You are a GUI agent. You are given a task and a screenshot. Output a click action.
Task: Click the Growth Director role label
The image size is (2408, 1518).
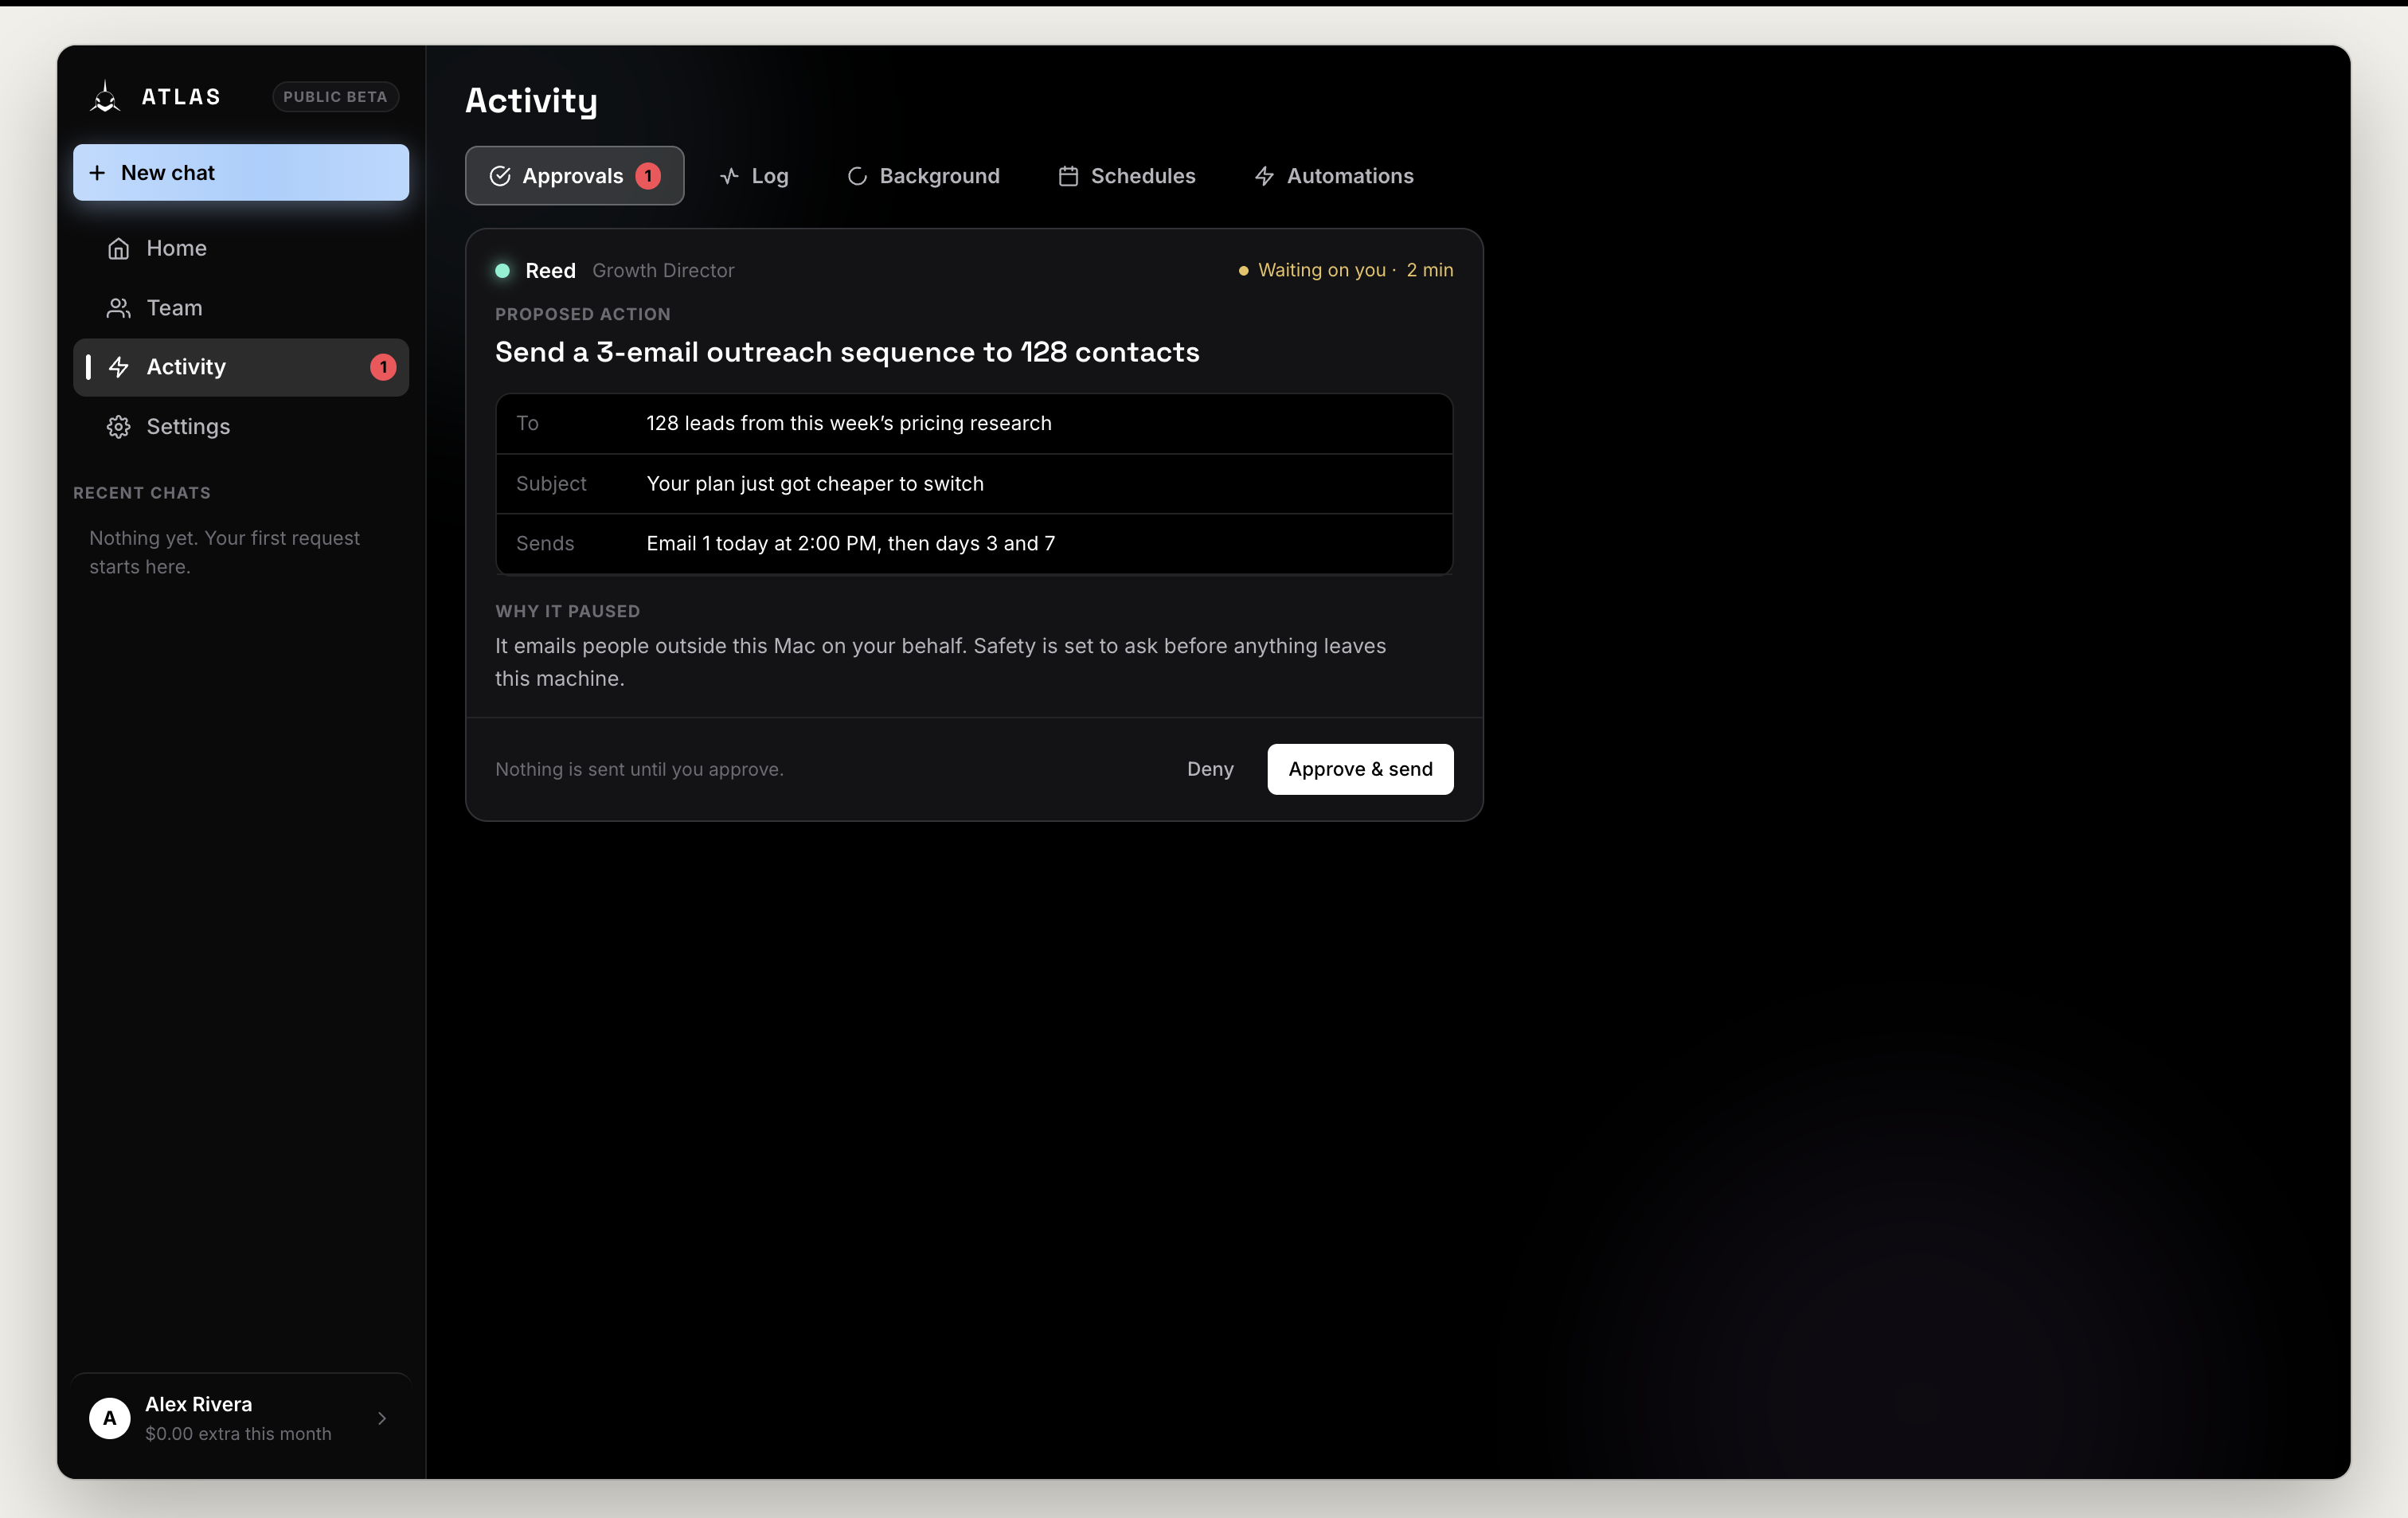click(663, 270)
